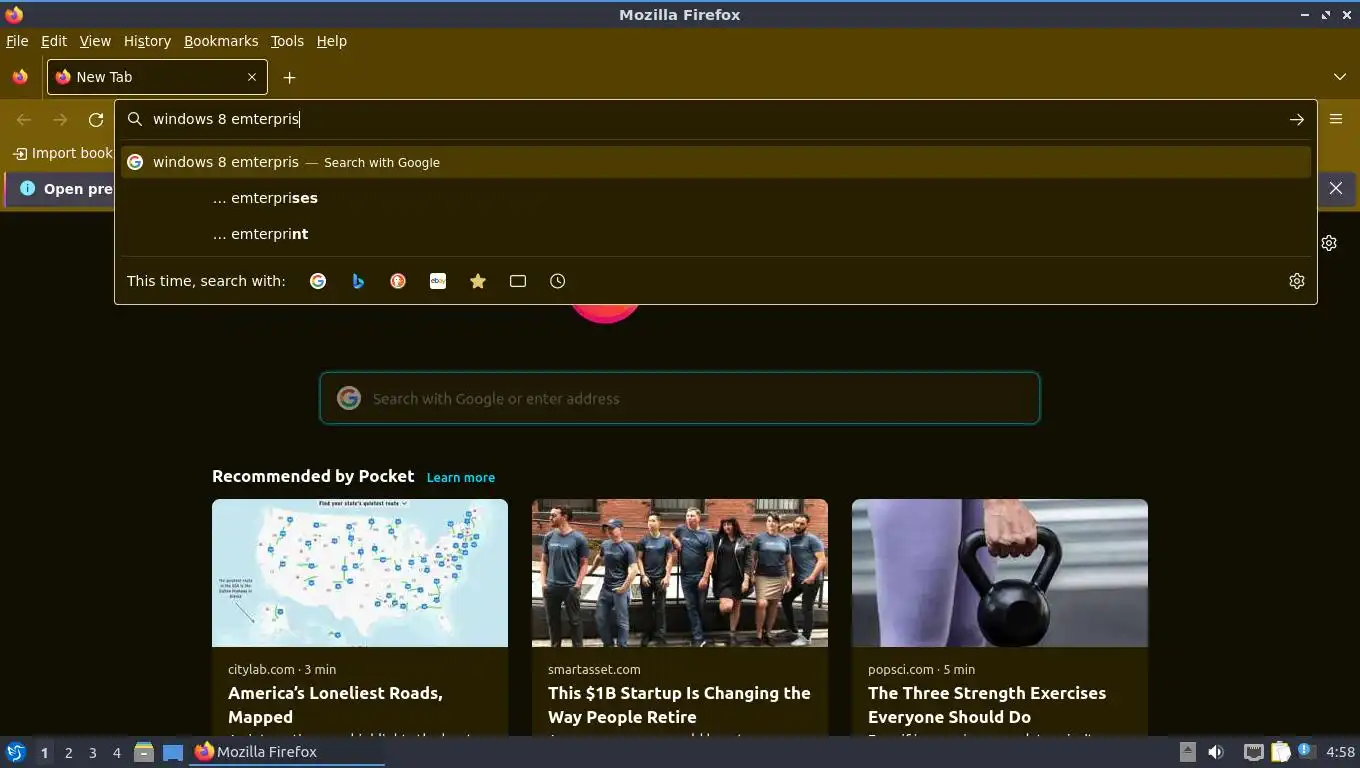Screen dimensions: 1360x768
Task: Open 'The Three Strength Exercises' article
Action: click(987, 705)
